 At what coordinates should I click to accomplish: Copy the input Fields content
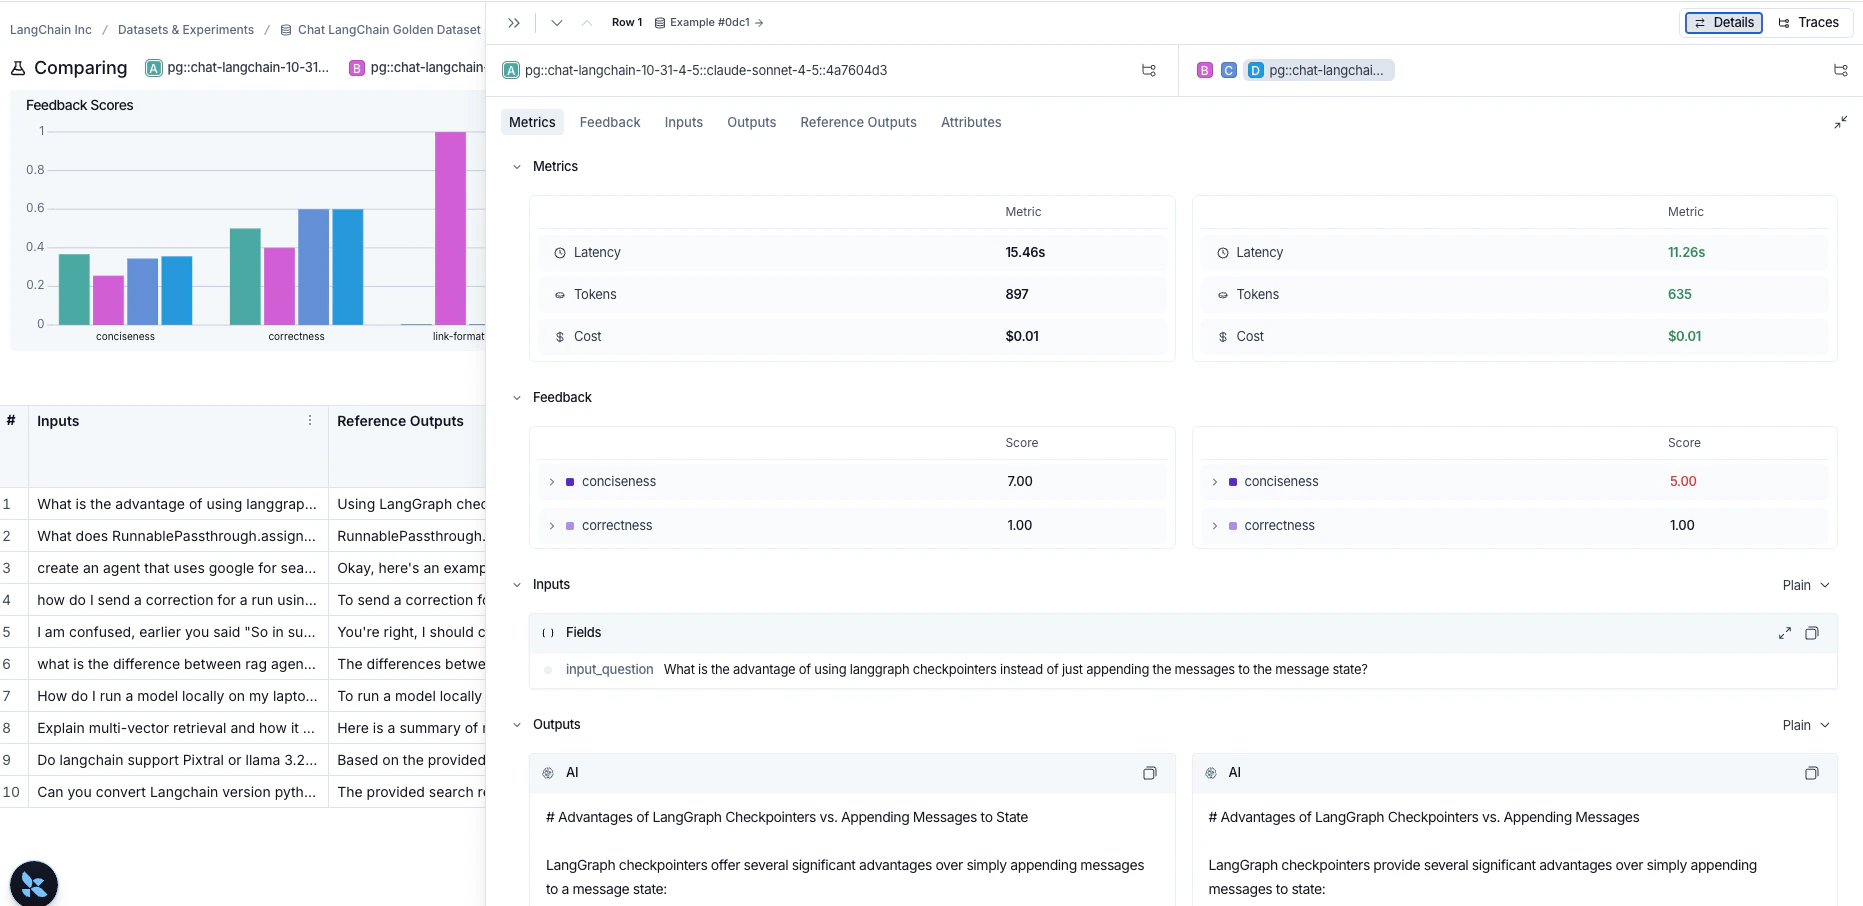coord(1813,632)
